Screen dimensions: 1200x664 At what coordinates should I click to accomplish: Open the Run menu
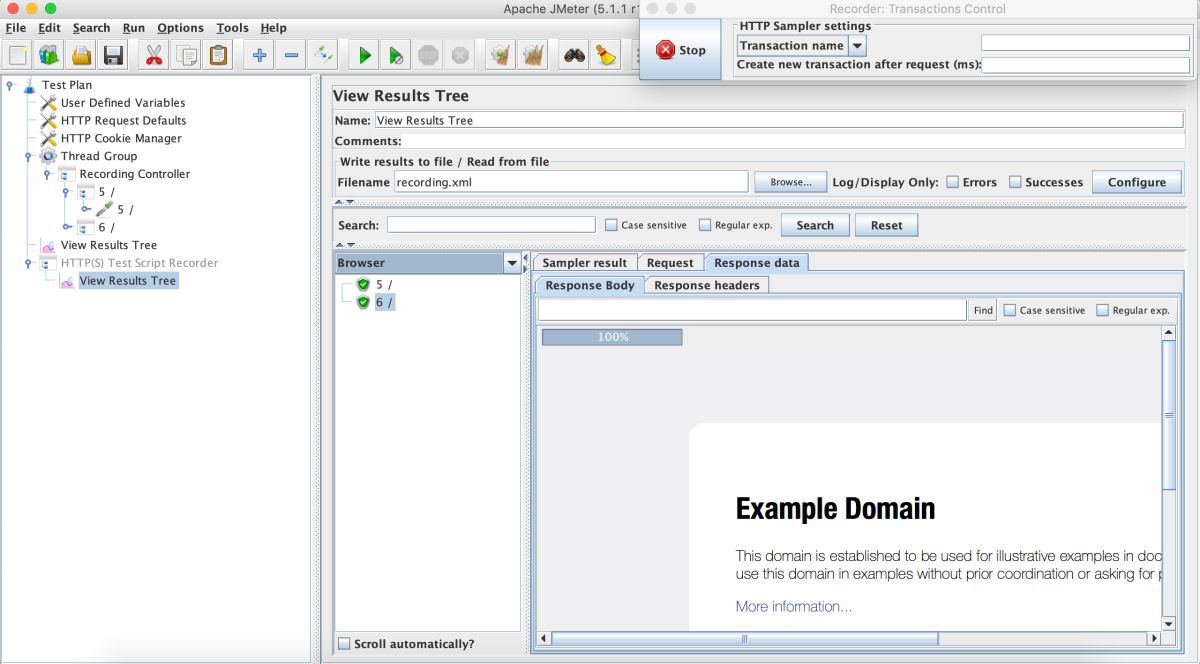coord(134,28)
